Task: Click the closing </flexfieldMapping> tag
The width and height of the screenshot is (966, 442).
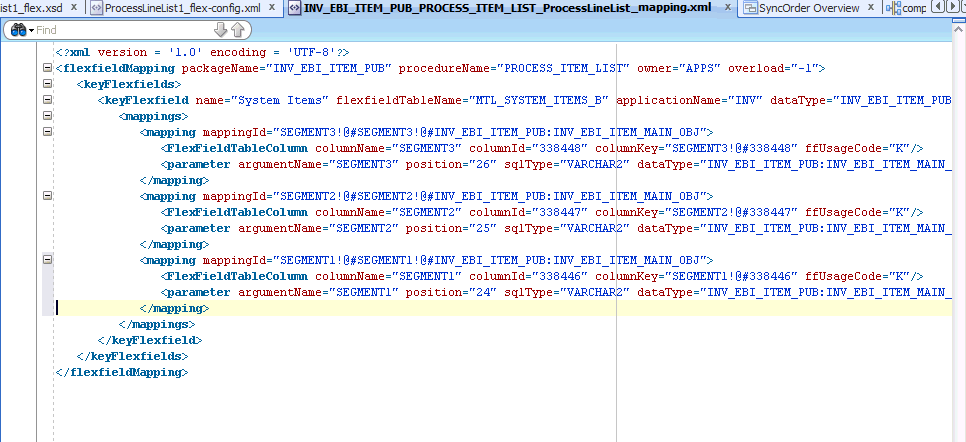Action: coord(121,372)
